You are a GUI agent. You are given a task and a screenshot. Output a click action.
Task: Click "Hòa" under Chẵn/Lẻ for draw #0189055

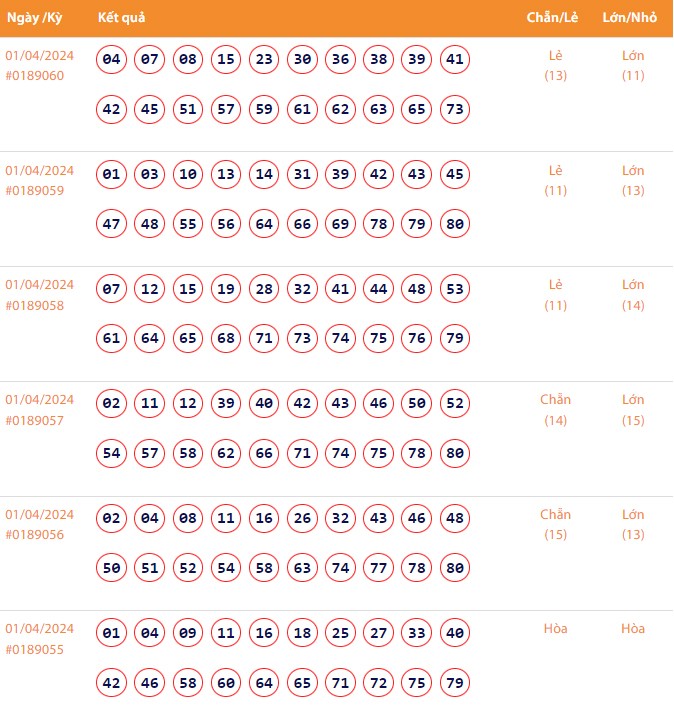(555, 629)
